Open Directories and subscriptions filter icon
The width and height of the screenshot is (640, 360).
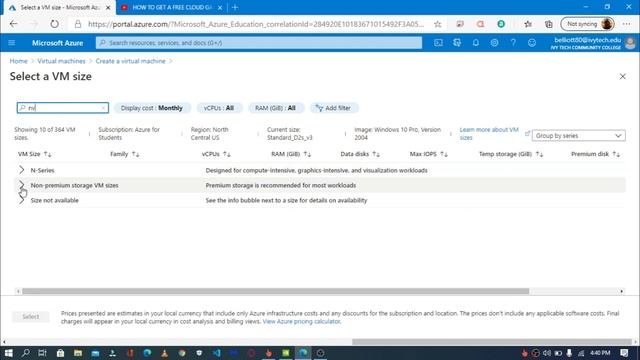pos(457,43)
